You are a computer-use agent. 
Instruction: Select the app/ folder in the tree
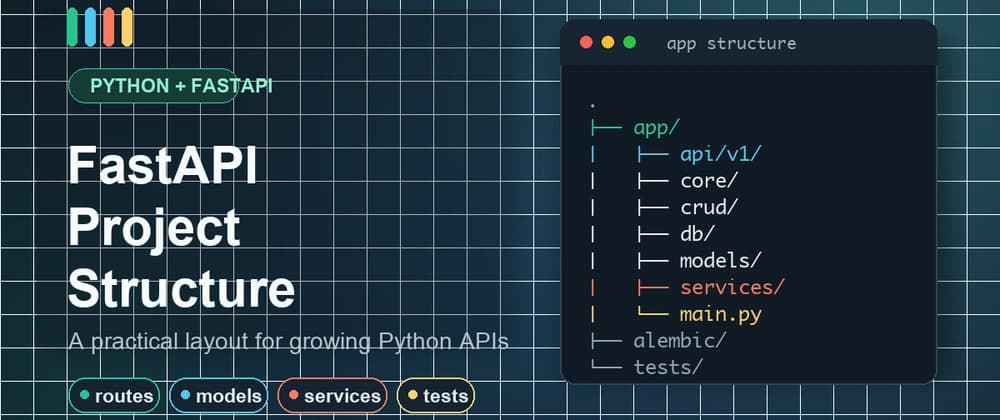pyautogui.click(x=657, y=127)
